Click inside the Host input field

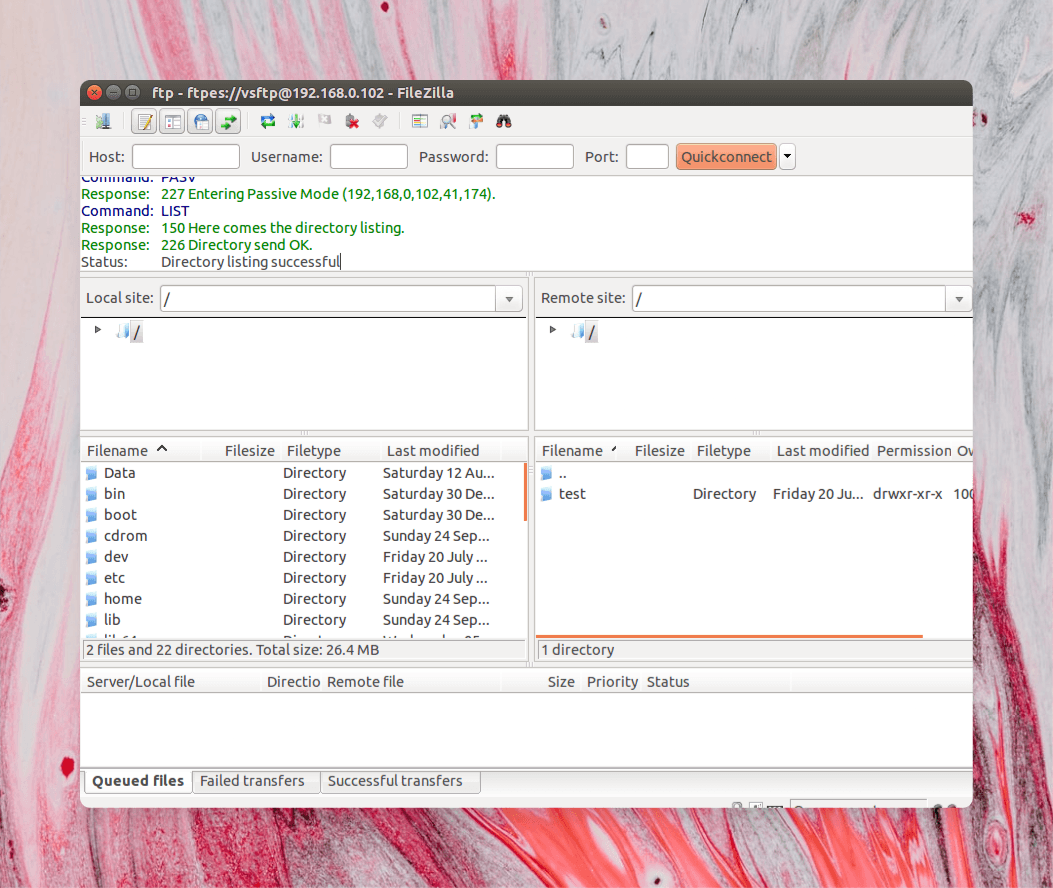point(185,156)
